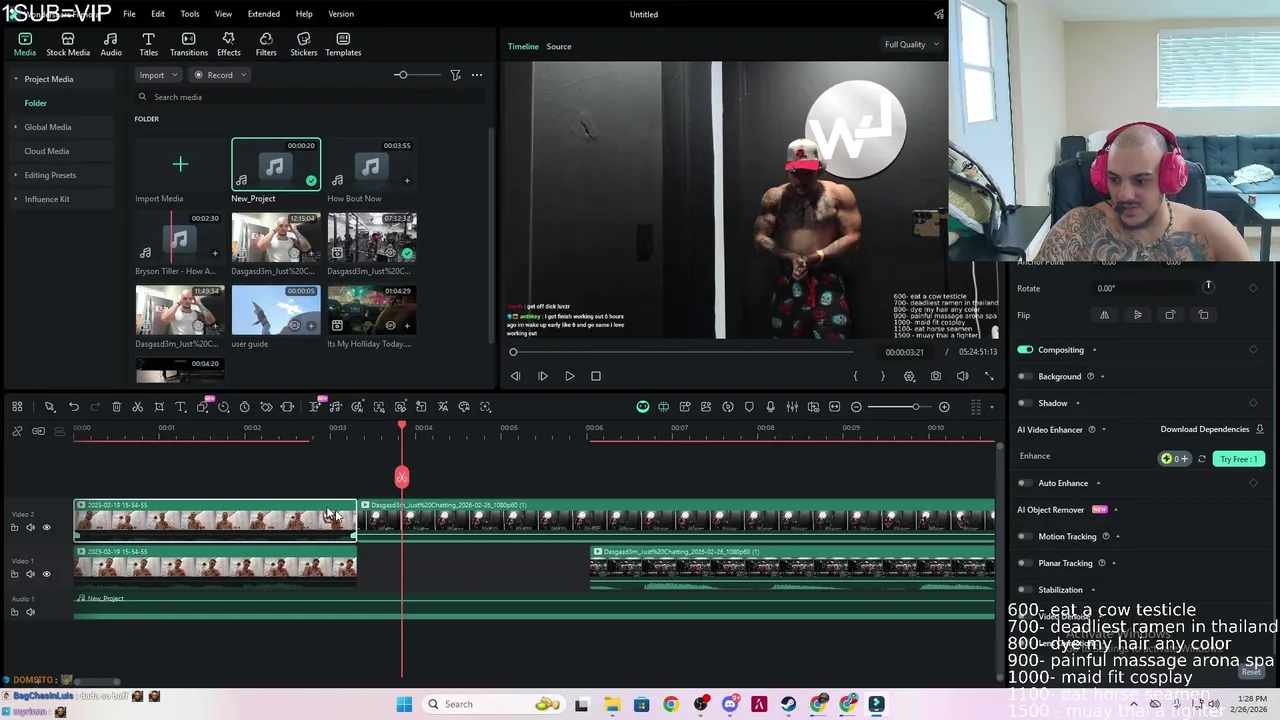Zoom out the timeline with minus icon

pyautogui.click(x=856, y=407)
